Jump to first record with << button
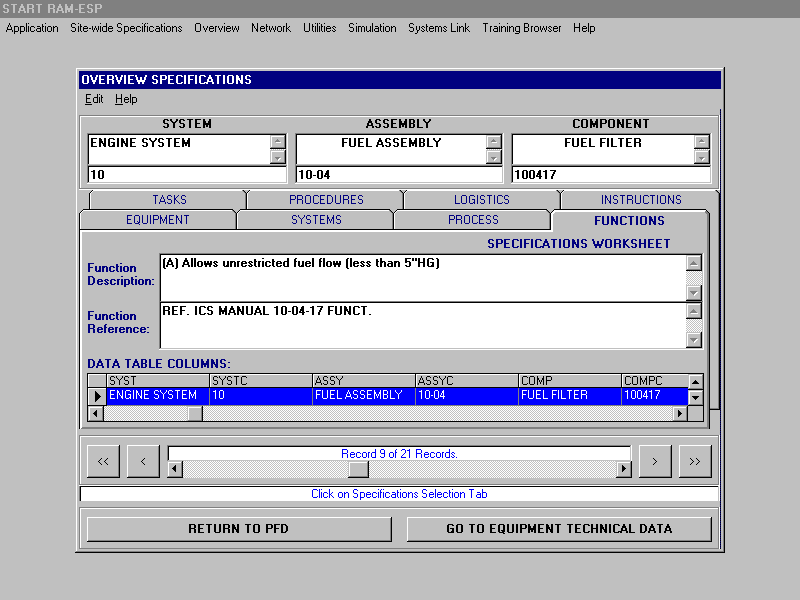 pos(103,461)
